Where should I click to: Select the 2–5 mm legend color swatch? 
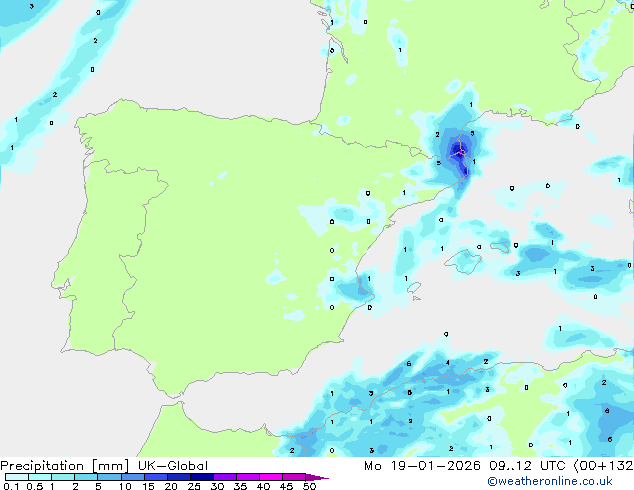[86, 477]
